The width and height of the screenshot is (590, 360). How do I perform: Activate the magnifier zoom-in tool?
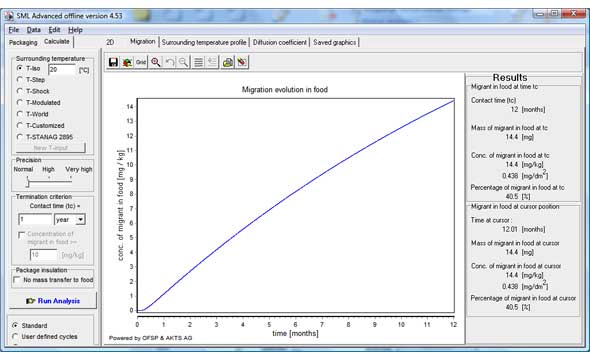point(156,62)
